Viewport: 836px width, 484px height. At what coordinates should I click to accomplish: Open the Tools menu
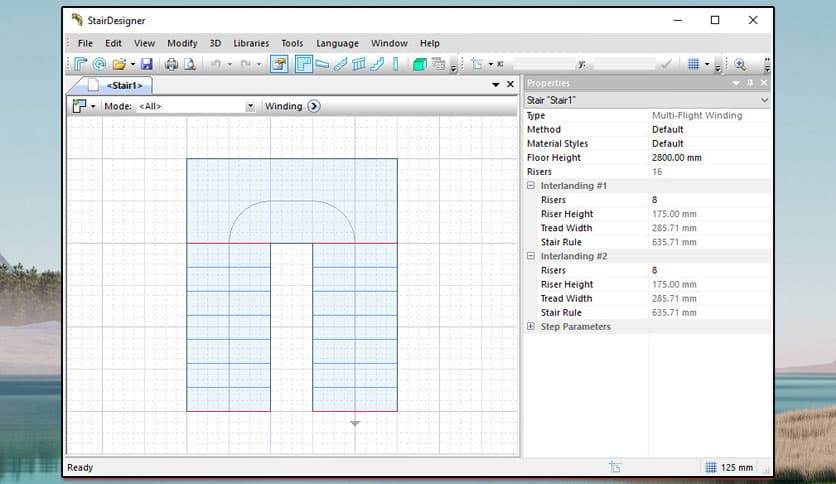(x=292, y=43)
